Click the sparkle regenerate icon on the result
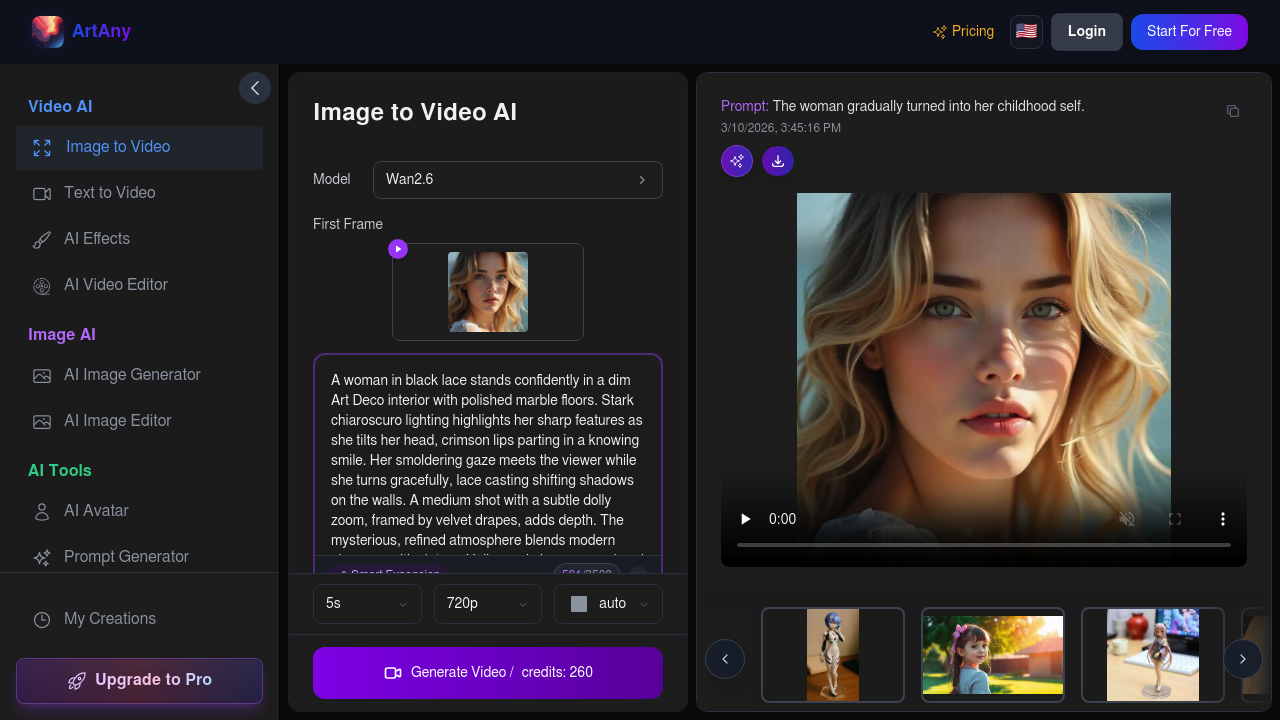 (x=736, y=161)
